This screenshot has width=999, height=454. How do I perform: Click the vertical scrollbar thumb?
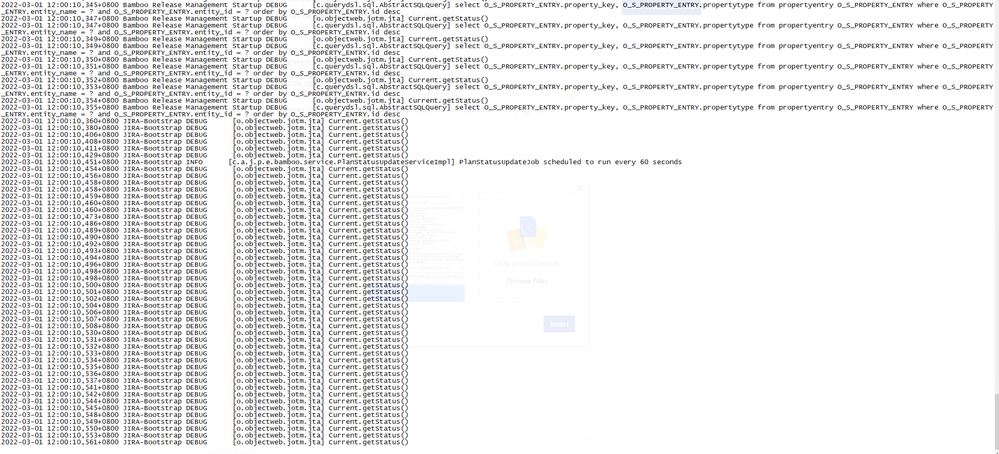(x=995, y=420)
